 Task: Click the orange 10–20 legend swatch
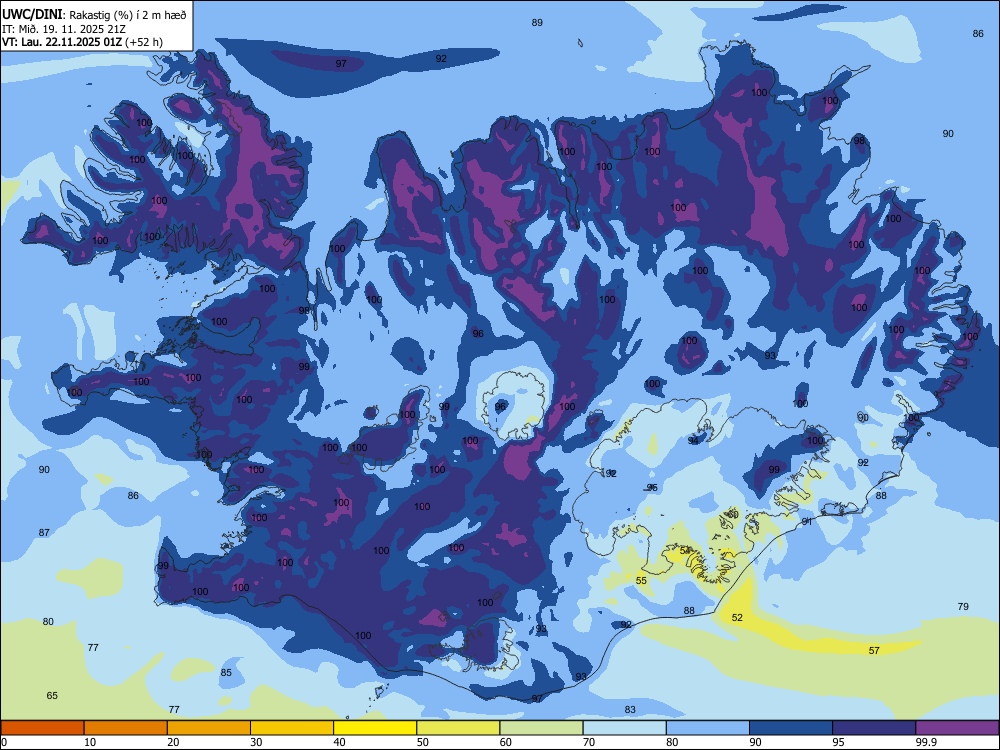tap(126, 728)
